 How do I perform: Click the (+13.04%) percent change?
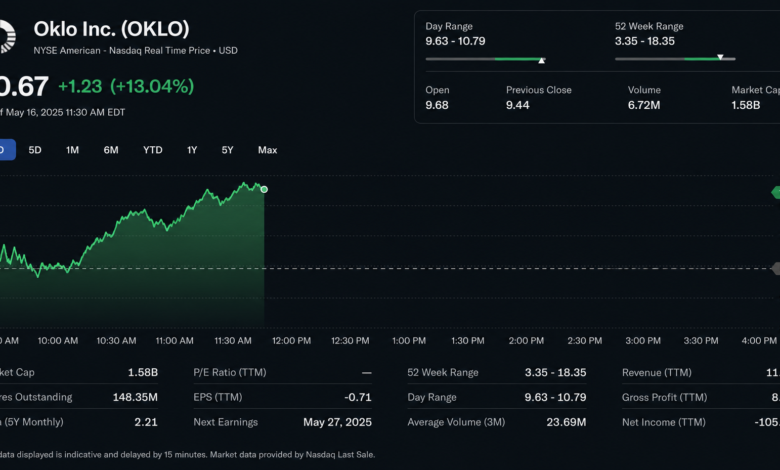(152, 87)
